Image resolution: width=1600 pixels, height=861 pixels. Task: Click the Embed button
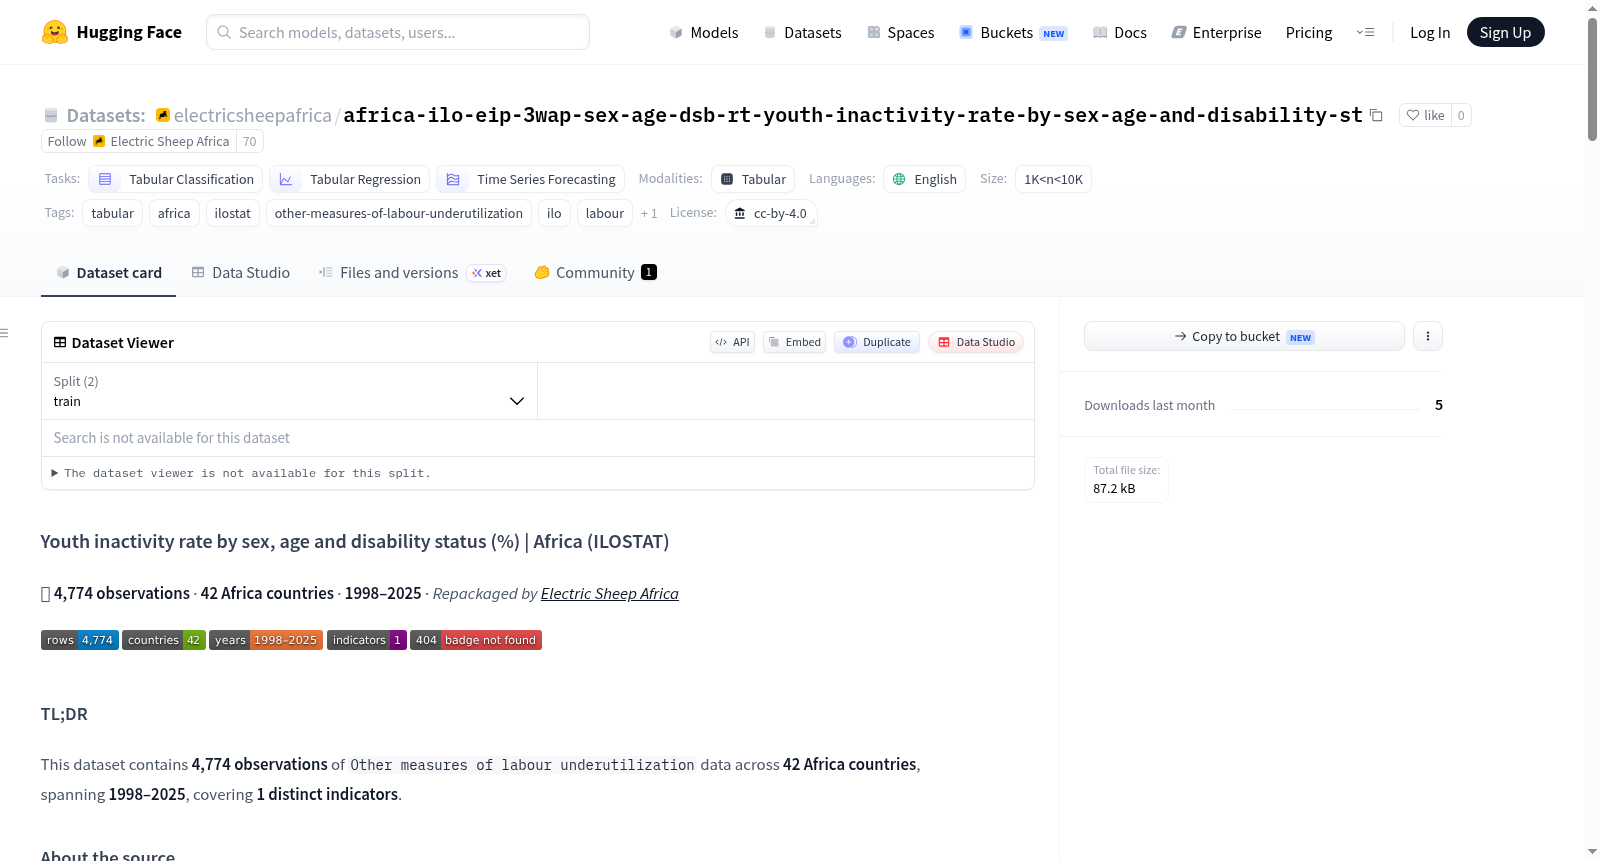coord(795,342)
